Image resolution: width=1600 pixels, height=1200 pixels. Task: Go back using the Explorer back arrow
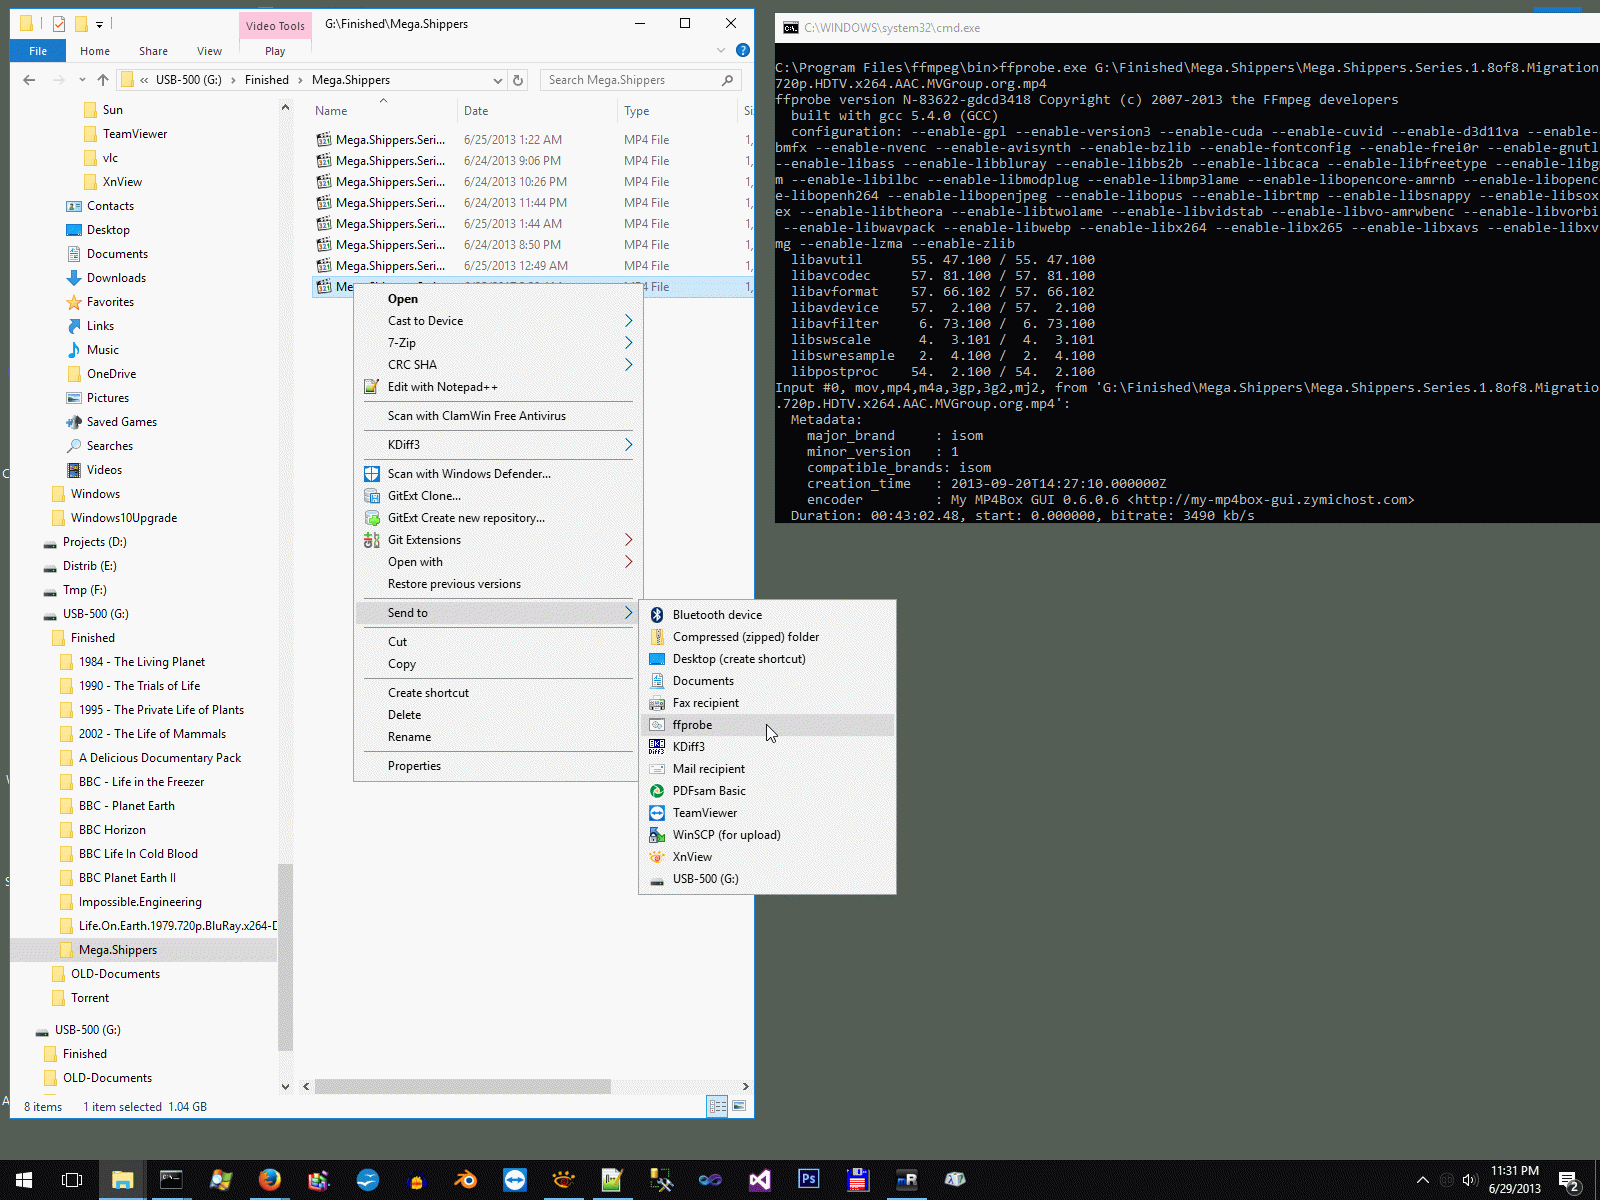29,80
